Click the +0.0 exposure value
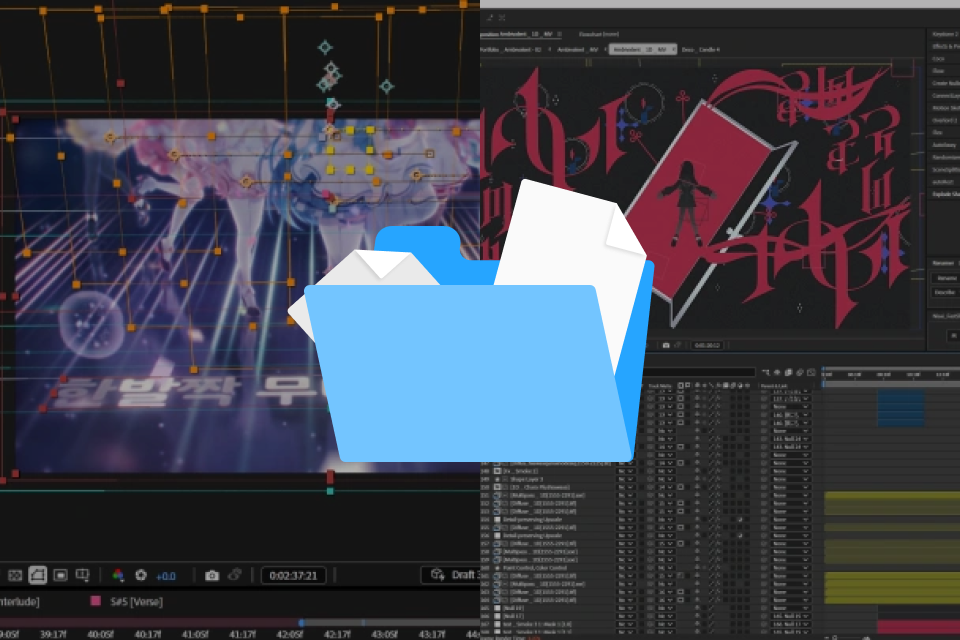Image resolution: width=960 pixels, height=640 pixels. [165, 576]
